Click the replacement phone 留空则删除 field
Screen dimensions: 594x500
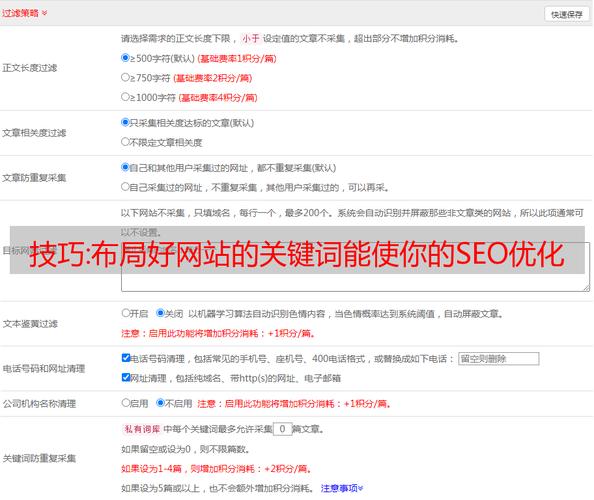[x=499, y=359]
